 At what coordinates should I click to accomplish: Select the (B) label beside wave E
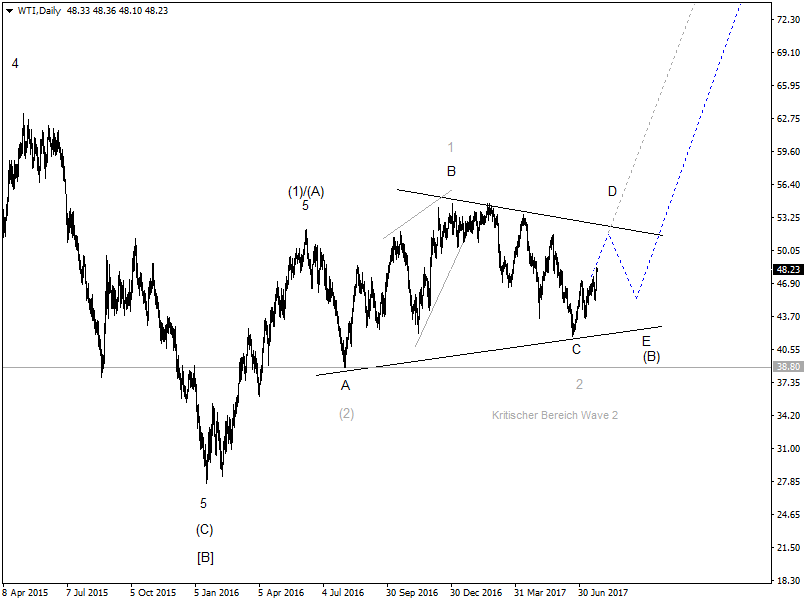(651, 355)
